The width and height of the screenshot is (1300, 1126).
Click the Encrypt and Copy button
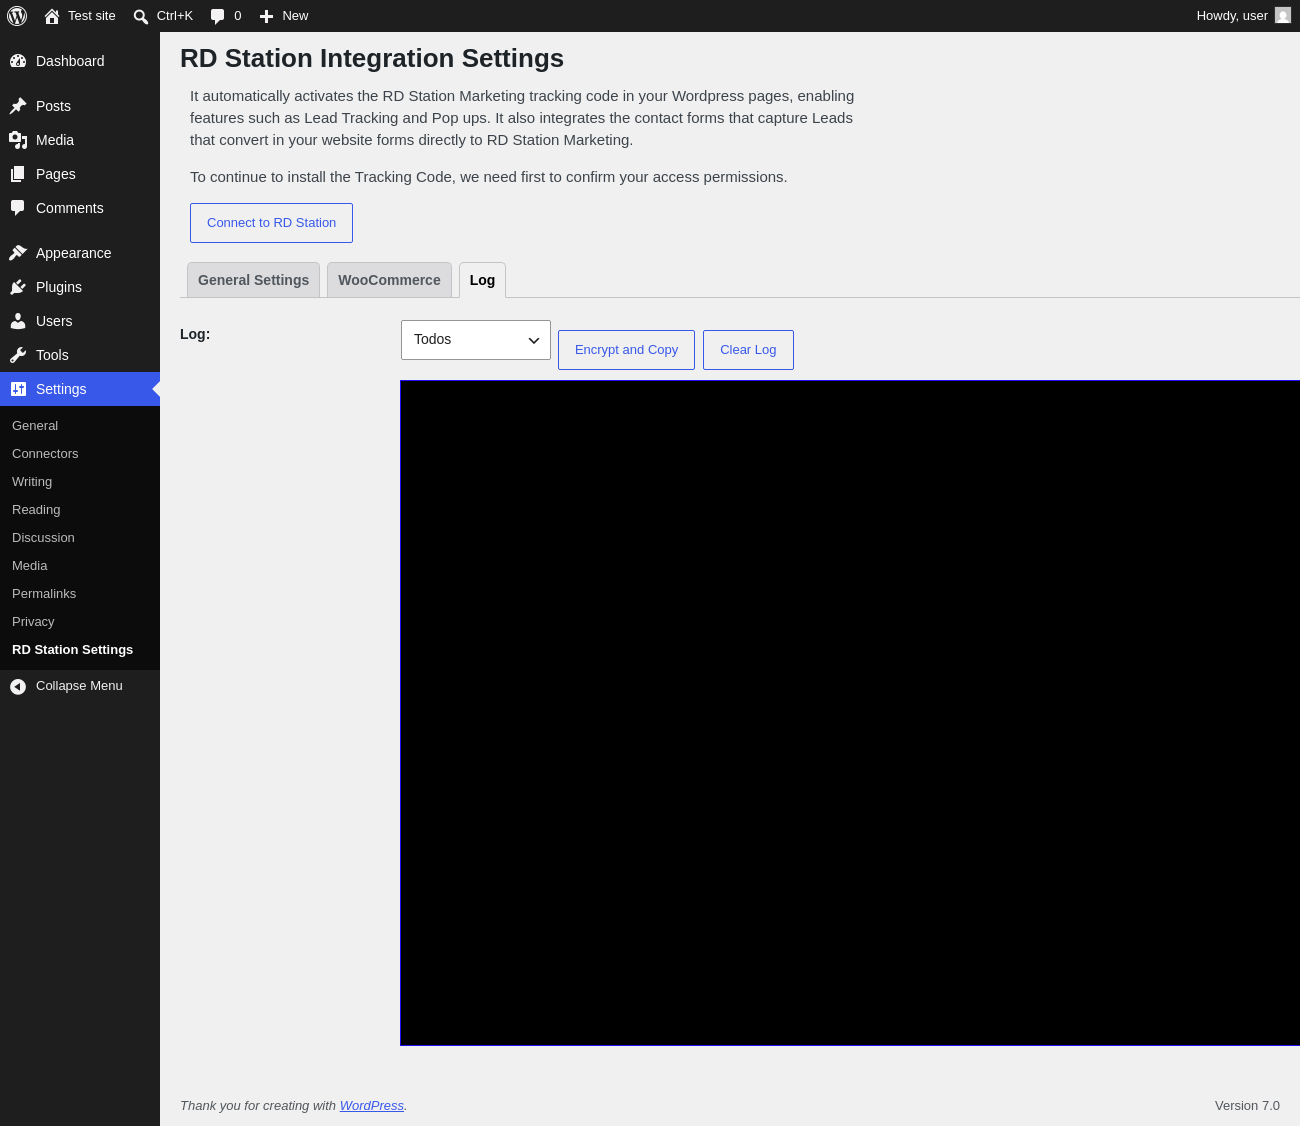point(626,350)
